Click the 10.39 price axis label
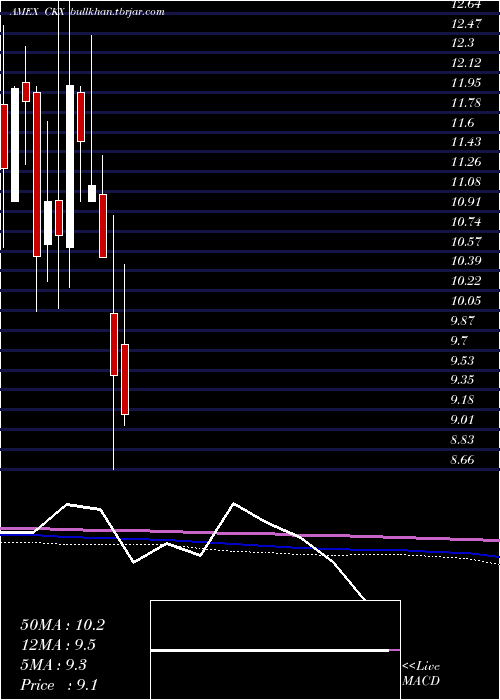This screenshot has width=500, height=700. [466, 261]
